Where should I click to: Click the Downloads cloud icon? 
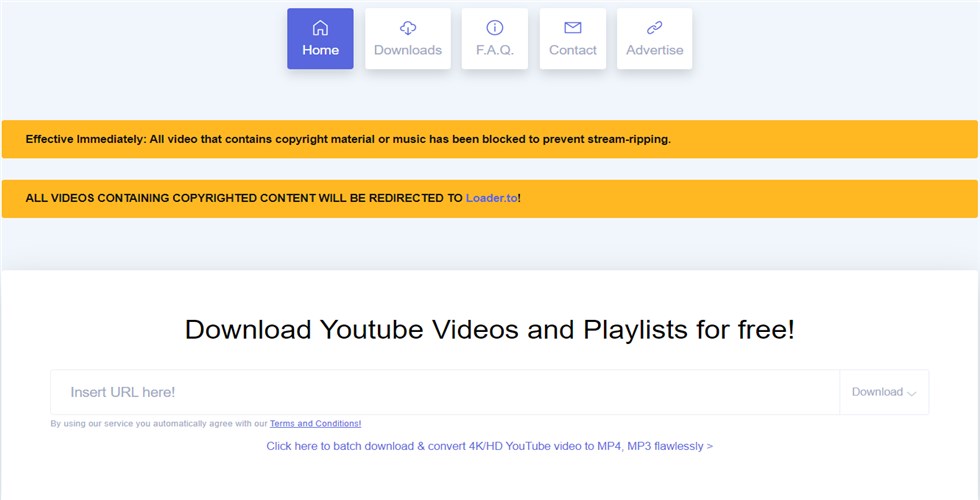(x=408, y=28)
